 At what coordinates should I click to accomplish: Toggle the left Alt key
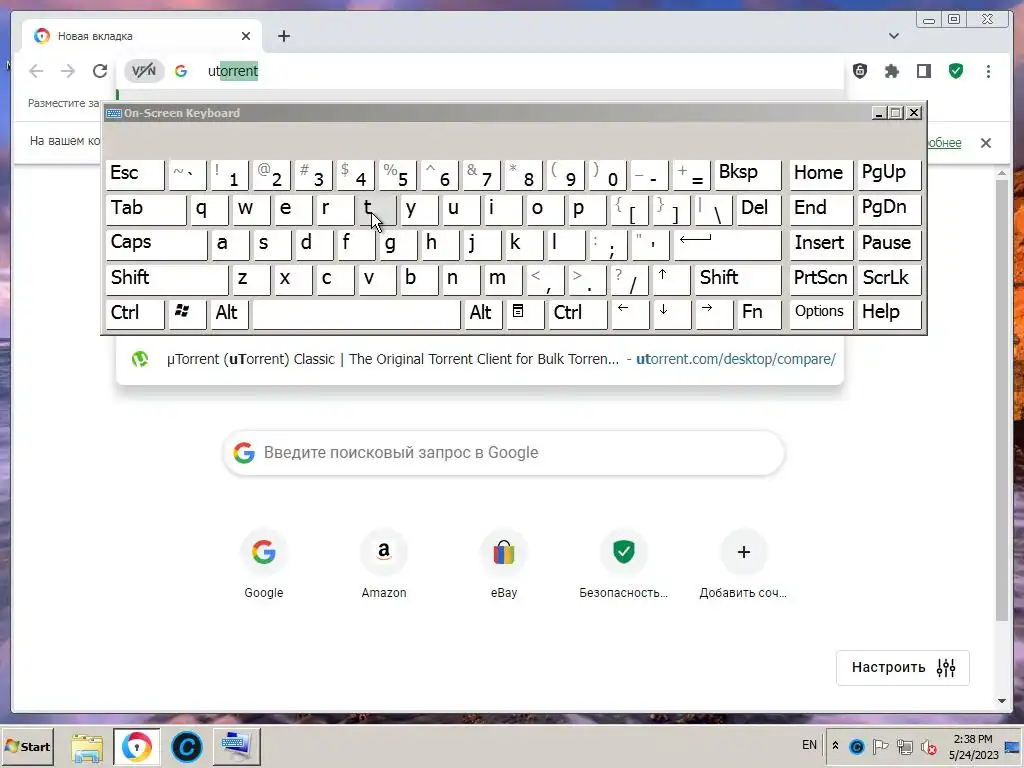pyautogui.click(x=229, y=314)
